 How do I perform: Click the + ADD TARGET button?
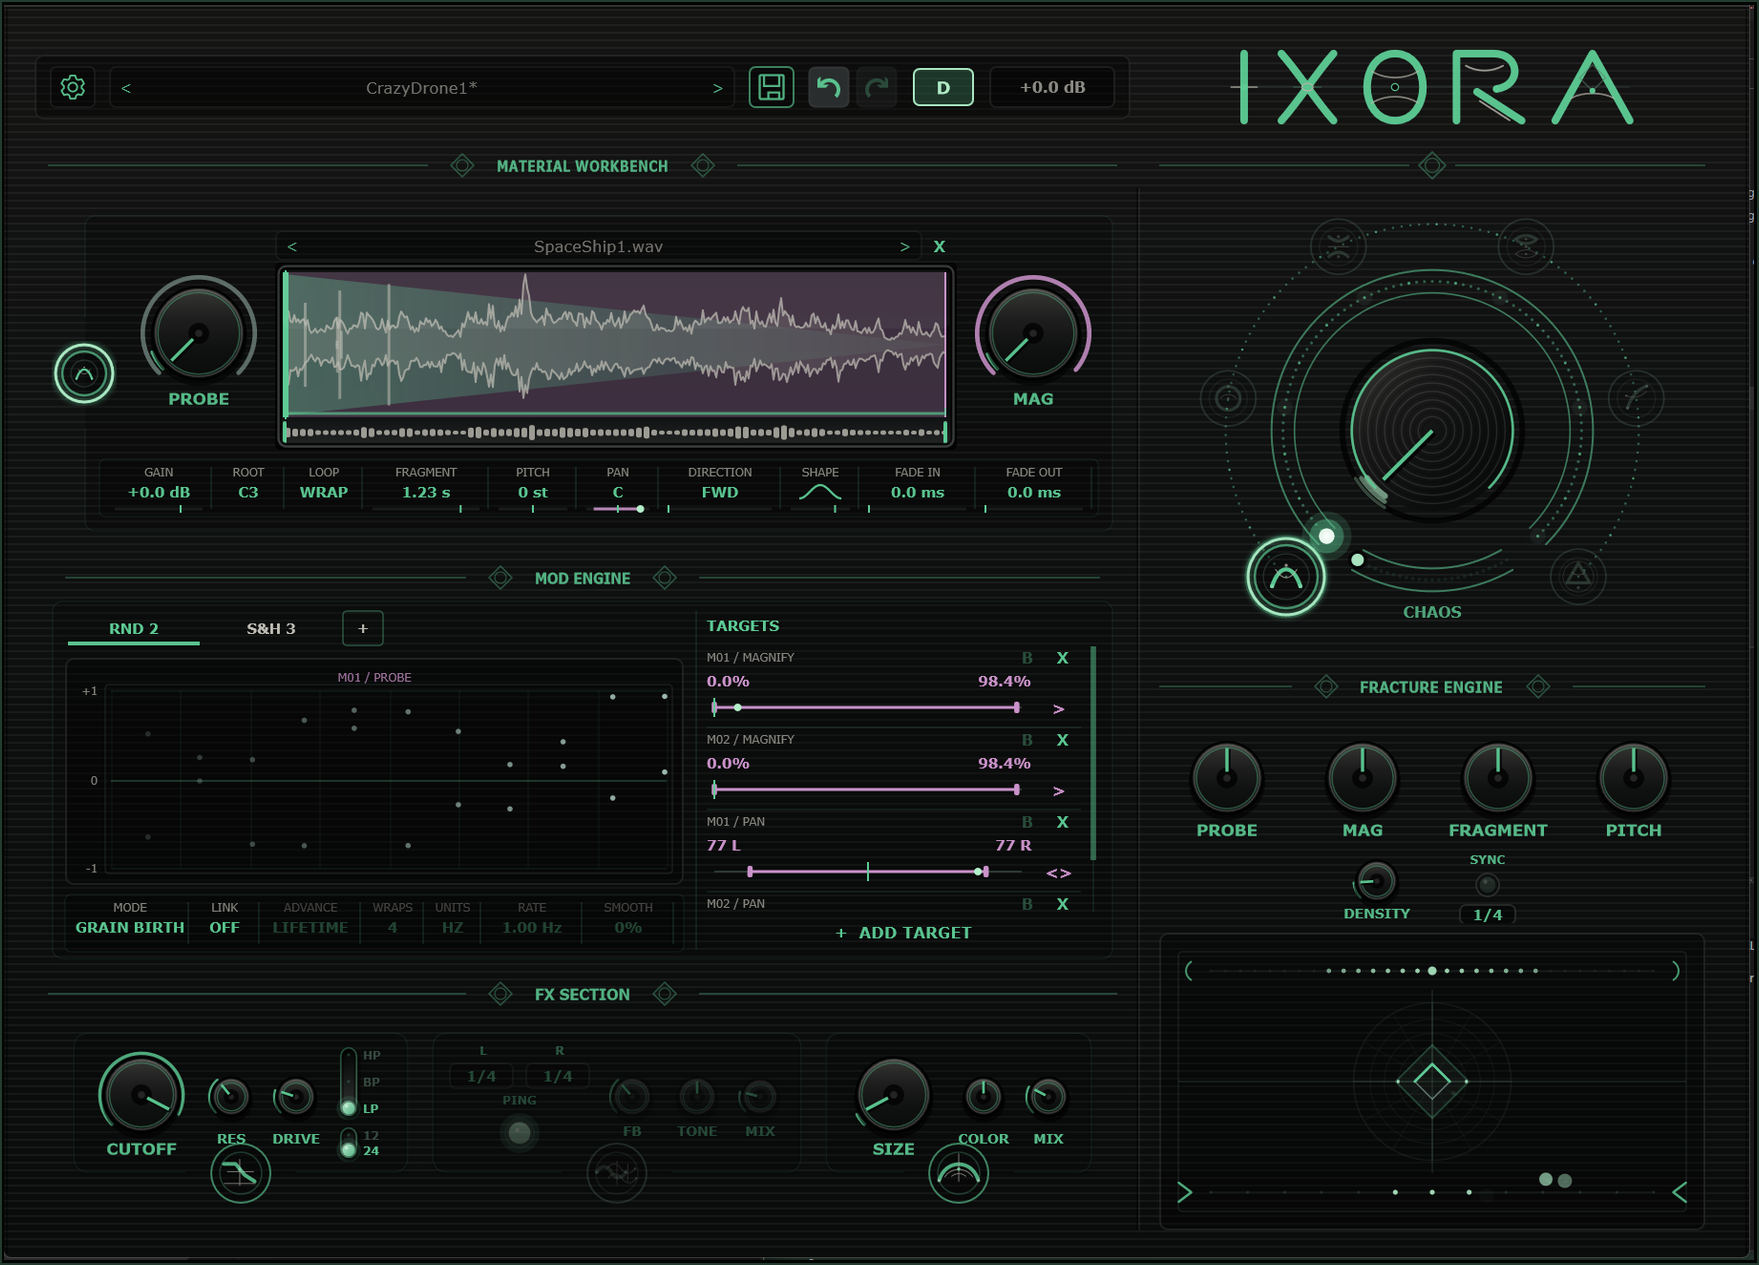[x=903, y=933]
